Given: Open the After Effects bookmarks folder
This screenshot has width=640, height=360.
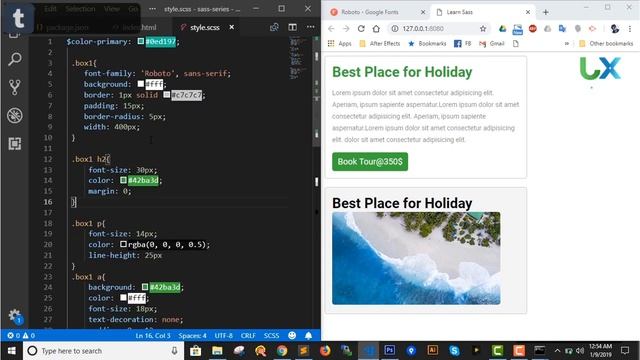Looking at the screenshot, I should pos(380,43).
